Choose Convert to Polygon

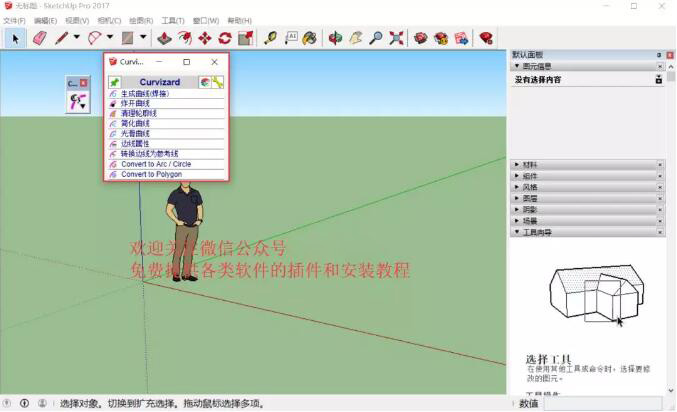tap(166, 174)
